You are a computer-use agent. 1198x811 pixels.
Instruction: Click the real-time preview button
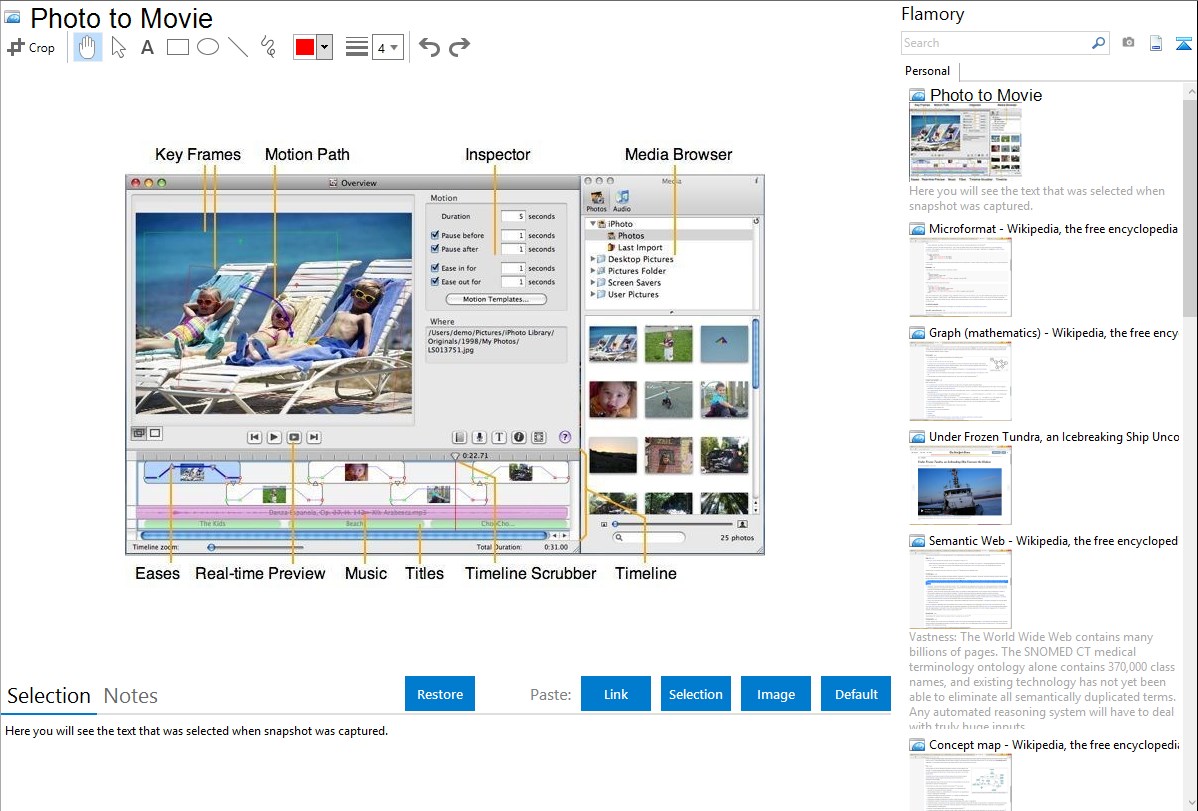pos(294,437)
